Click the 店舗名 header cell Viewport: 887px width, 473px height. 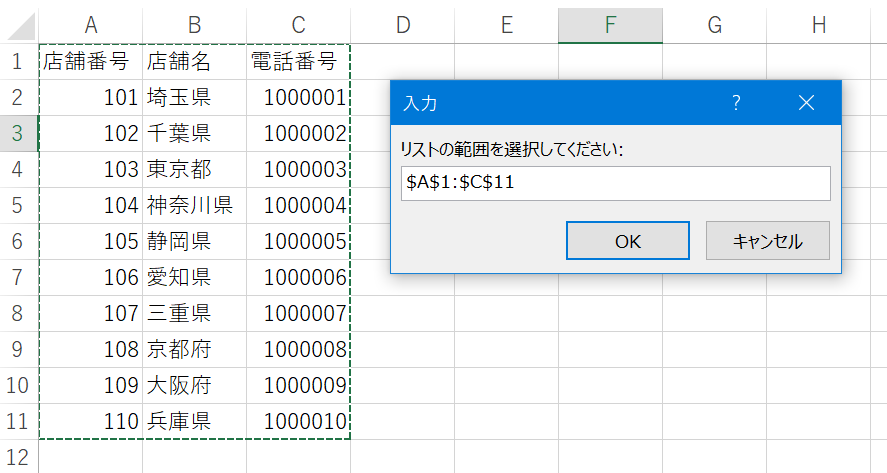click(195, 61)
